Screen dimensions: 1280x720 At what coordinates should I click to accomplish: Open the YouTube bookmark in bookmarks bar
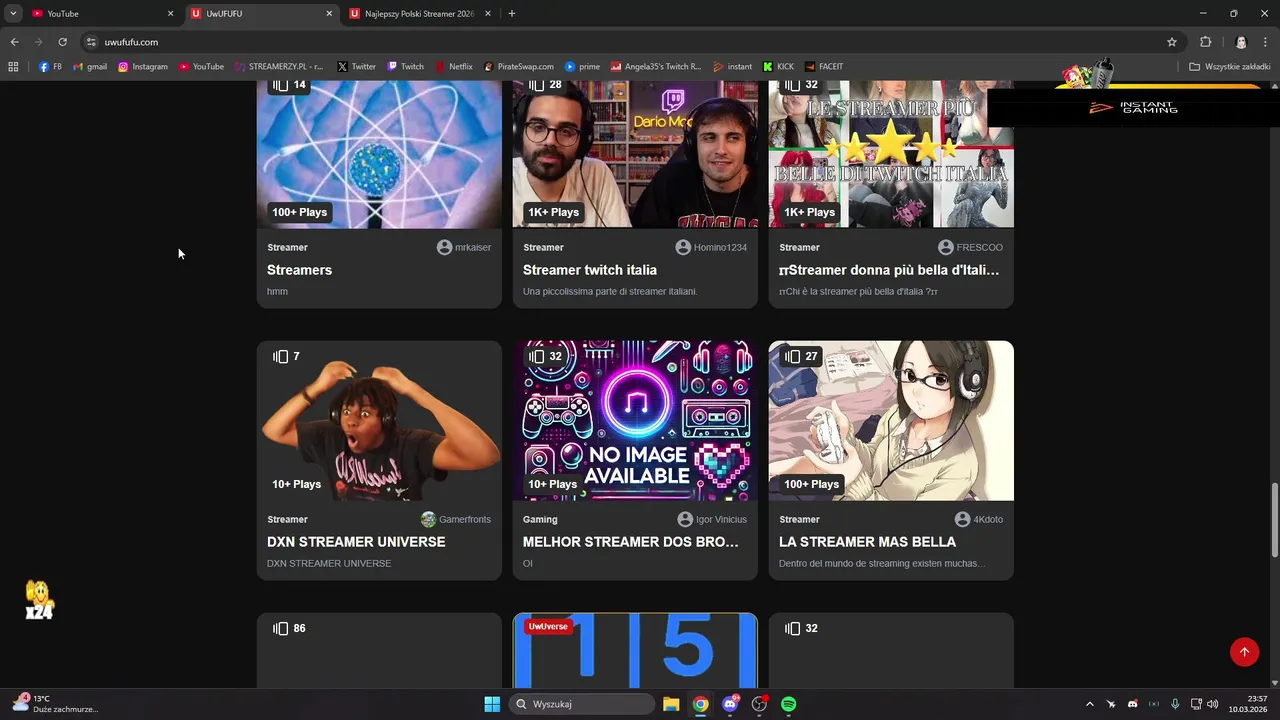tap(202, 67)
